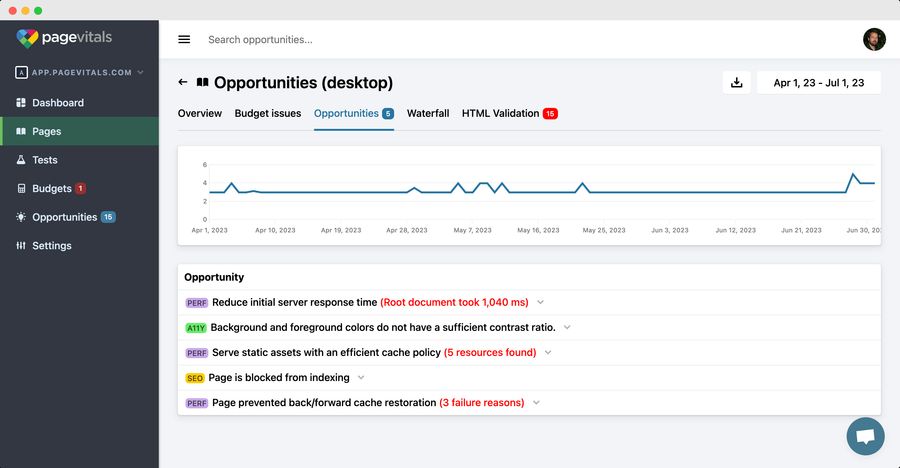Image resolution: width=900 pixels, height=468 pixels.
Task: Click 'Root document took 1,040 ms' red text
Action: pos(454,302)
